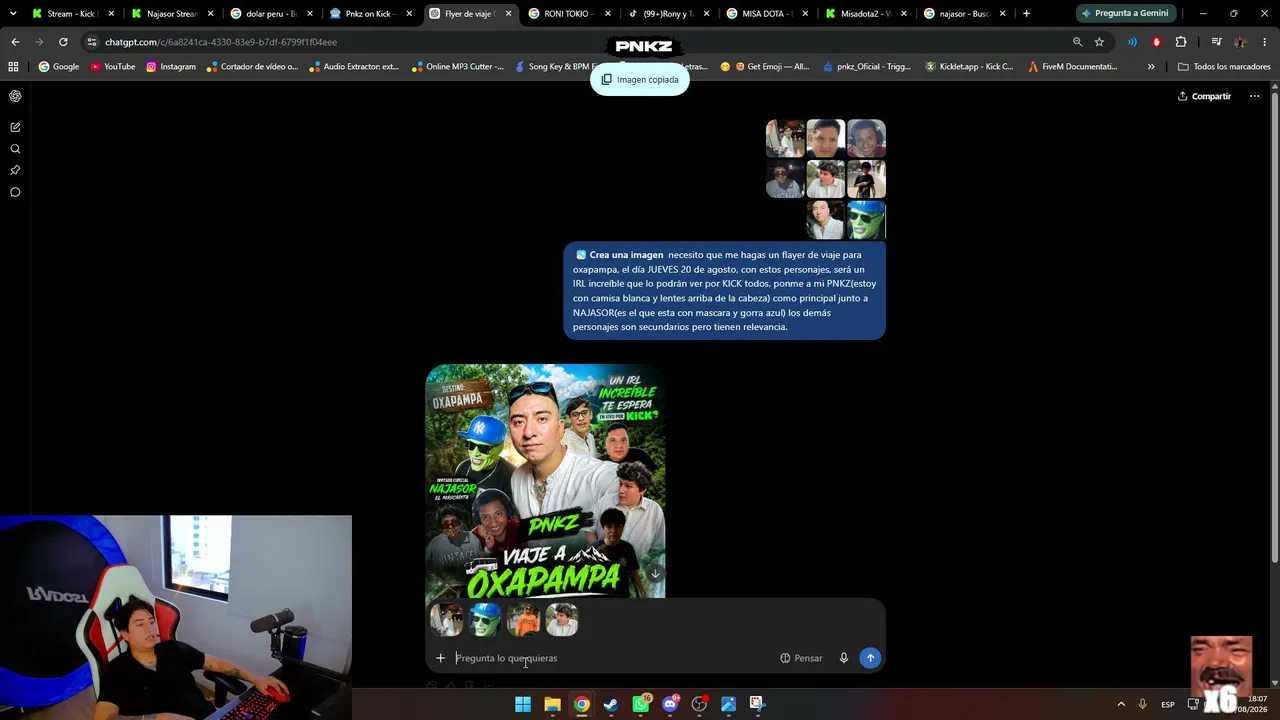The width and height of the screenshot is (1280, 720).
Task: Switch to the 'Stream - Kick' tab
Action: 72,14
